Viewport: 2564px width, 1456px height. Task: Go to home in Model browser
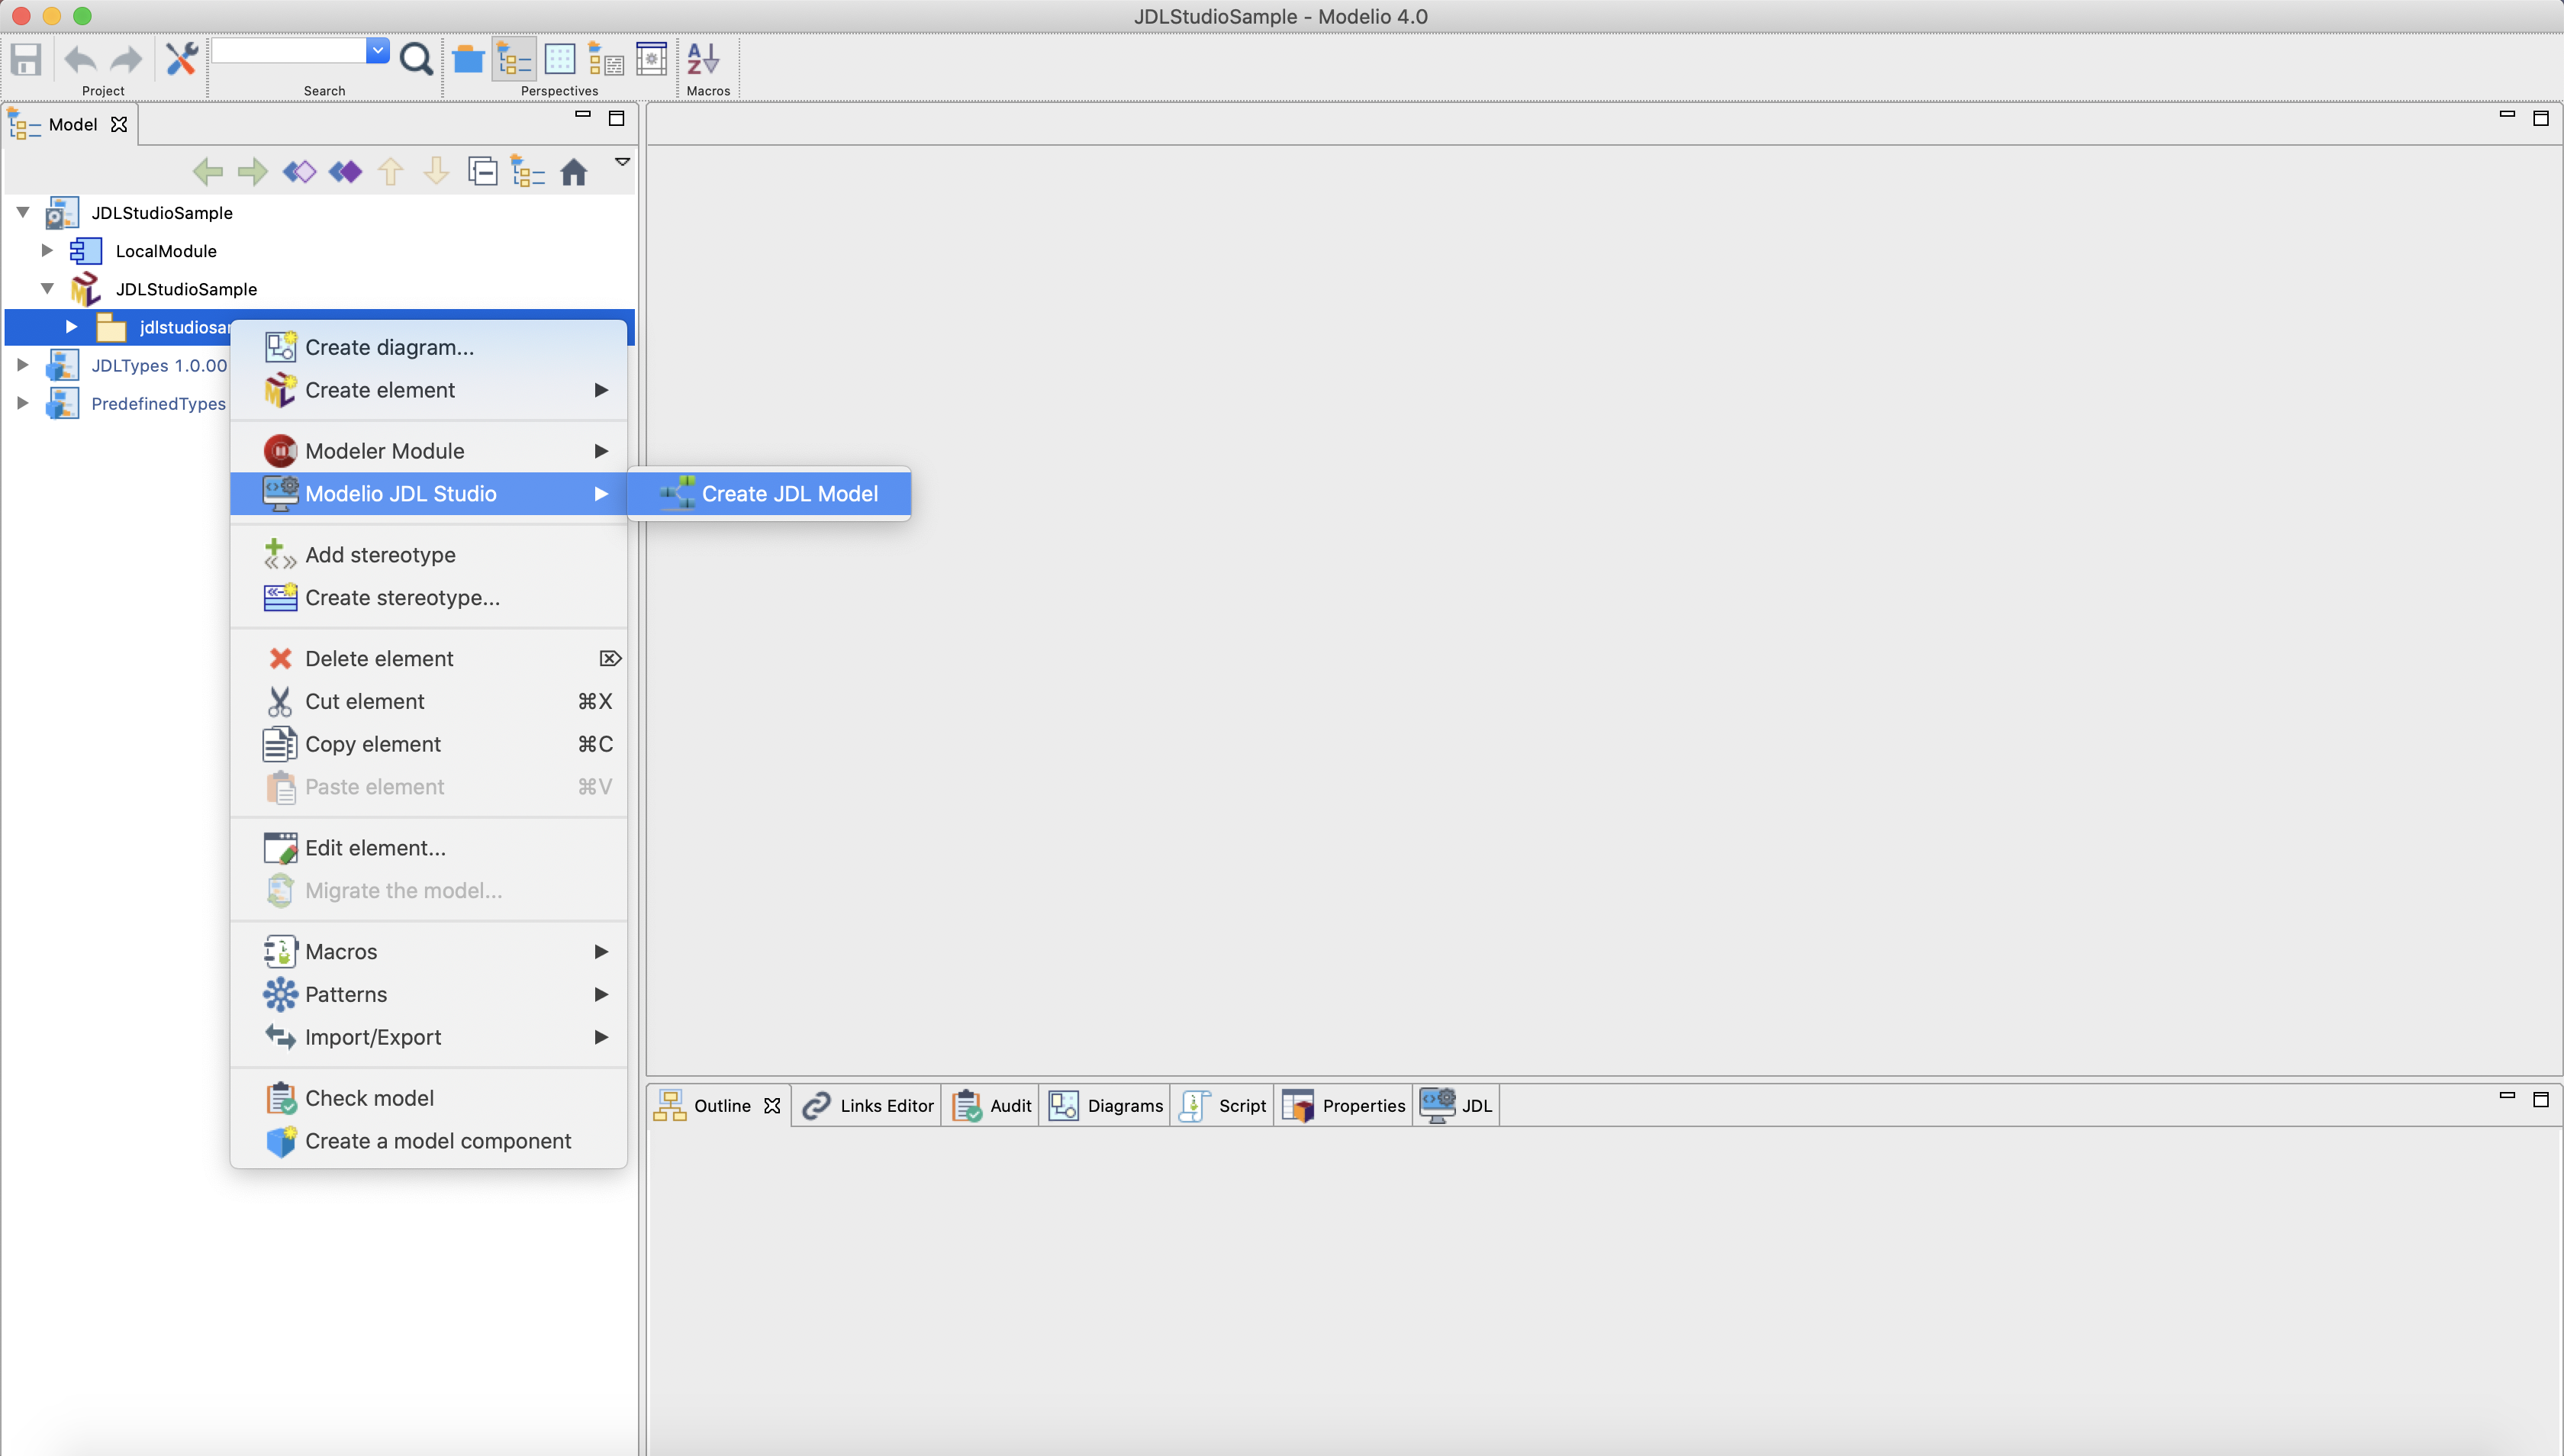pos(573,172)
